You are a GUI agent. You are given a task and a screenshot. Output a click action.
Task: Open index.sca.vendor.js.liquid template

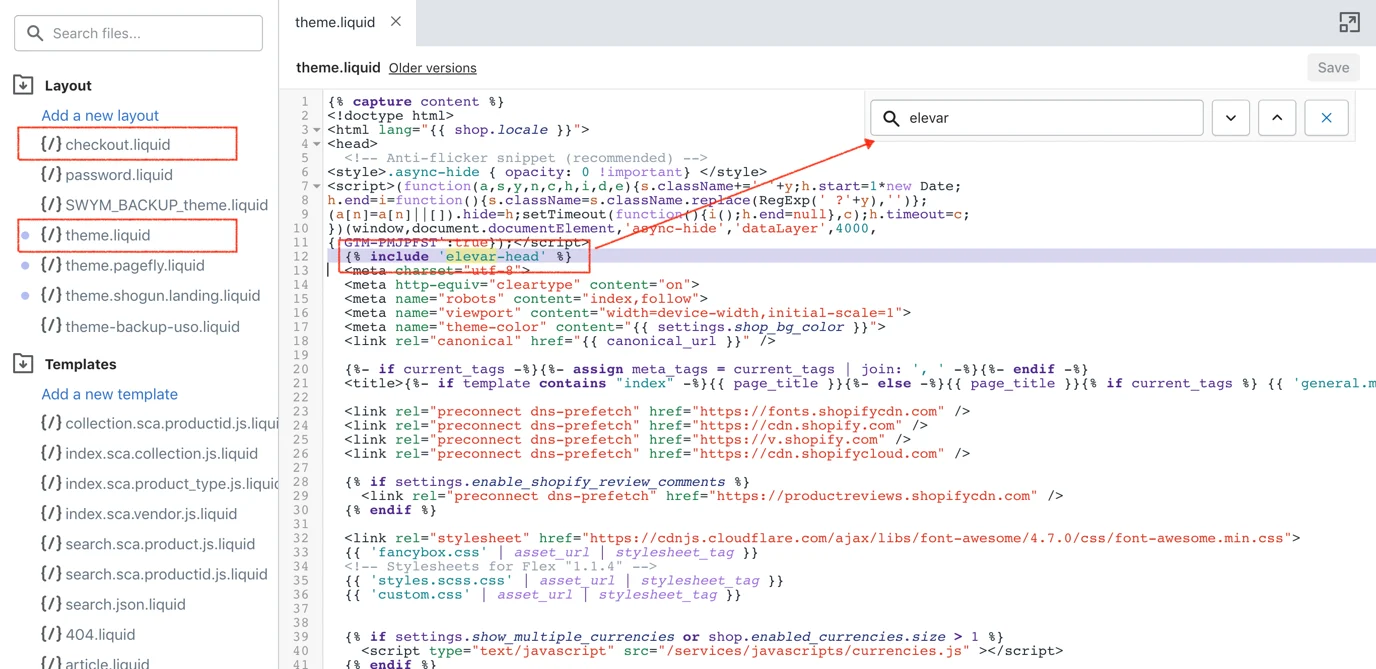point(151,513)
